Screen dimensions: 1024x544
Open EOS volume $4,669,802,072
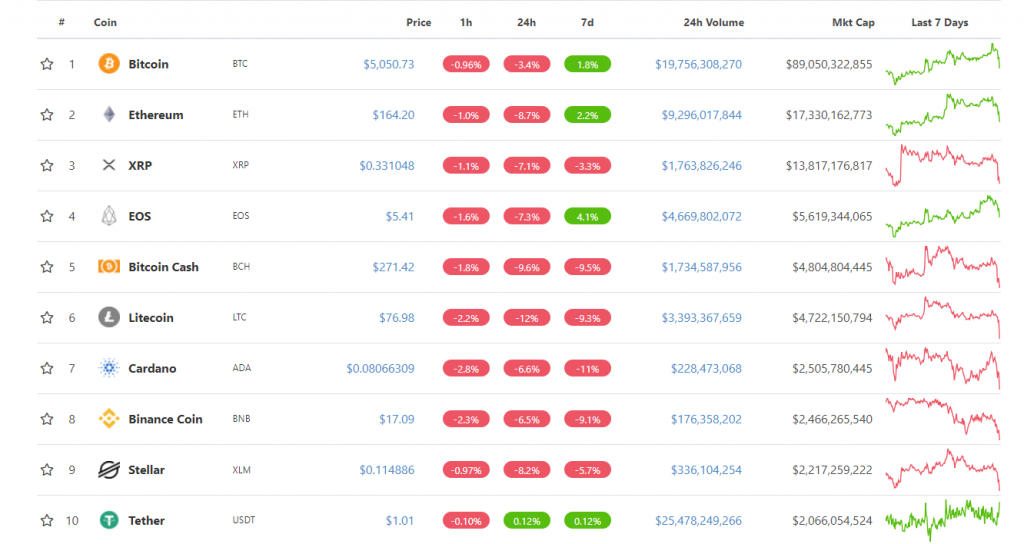pyautogui.click(x=701, y=216)
